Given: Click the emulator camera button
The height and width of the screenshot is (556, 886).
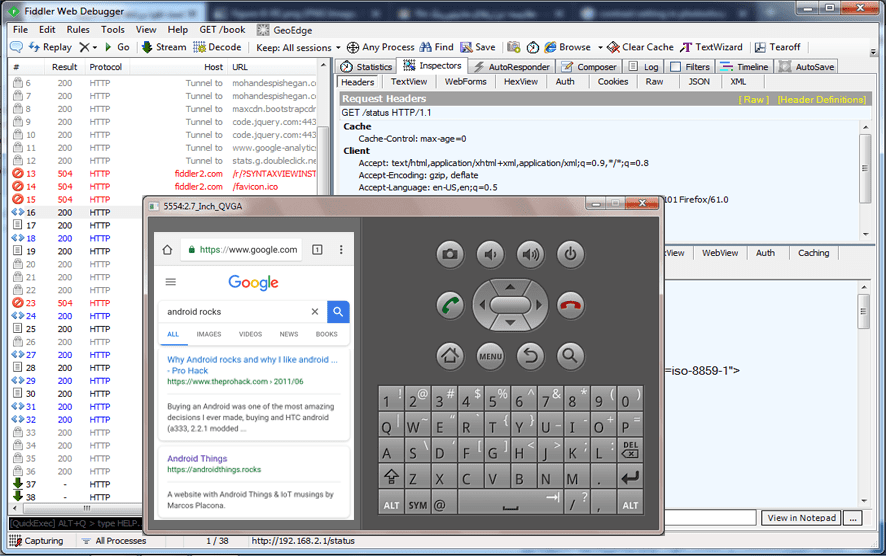Looking at the screenshot, I should (450, 254).
